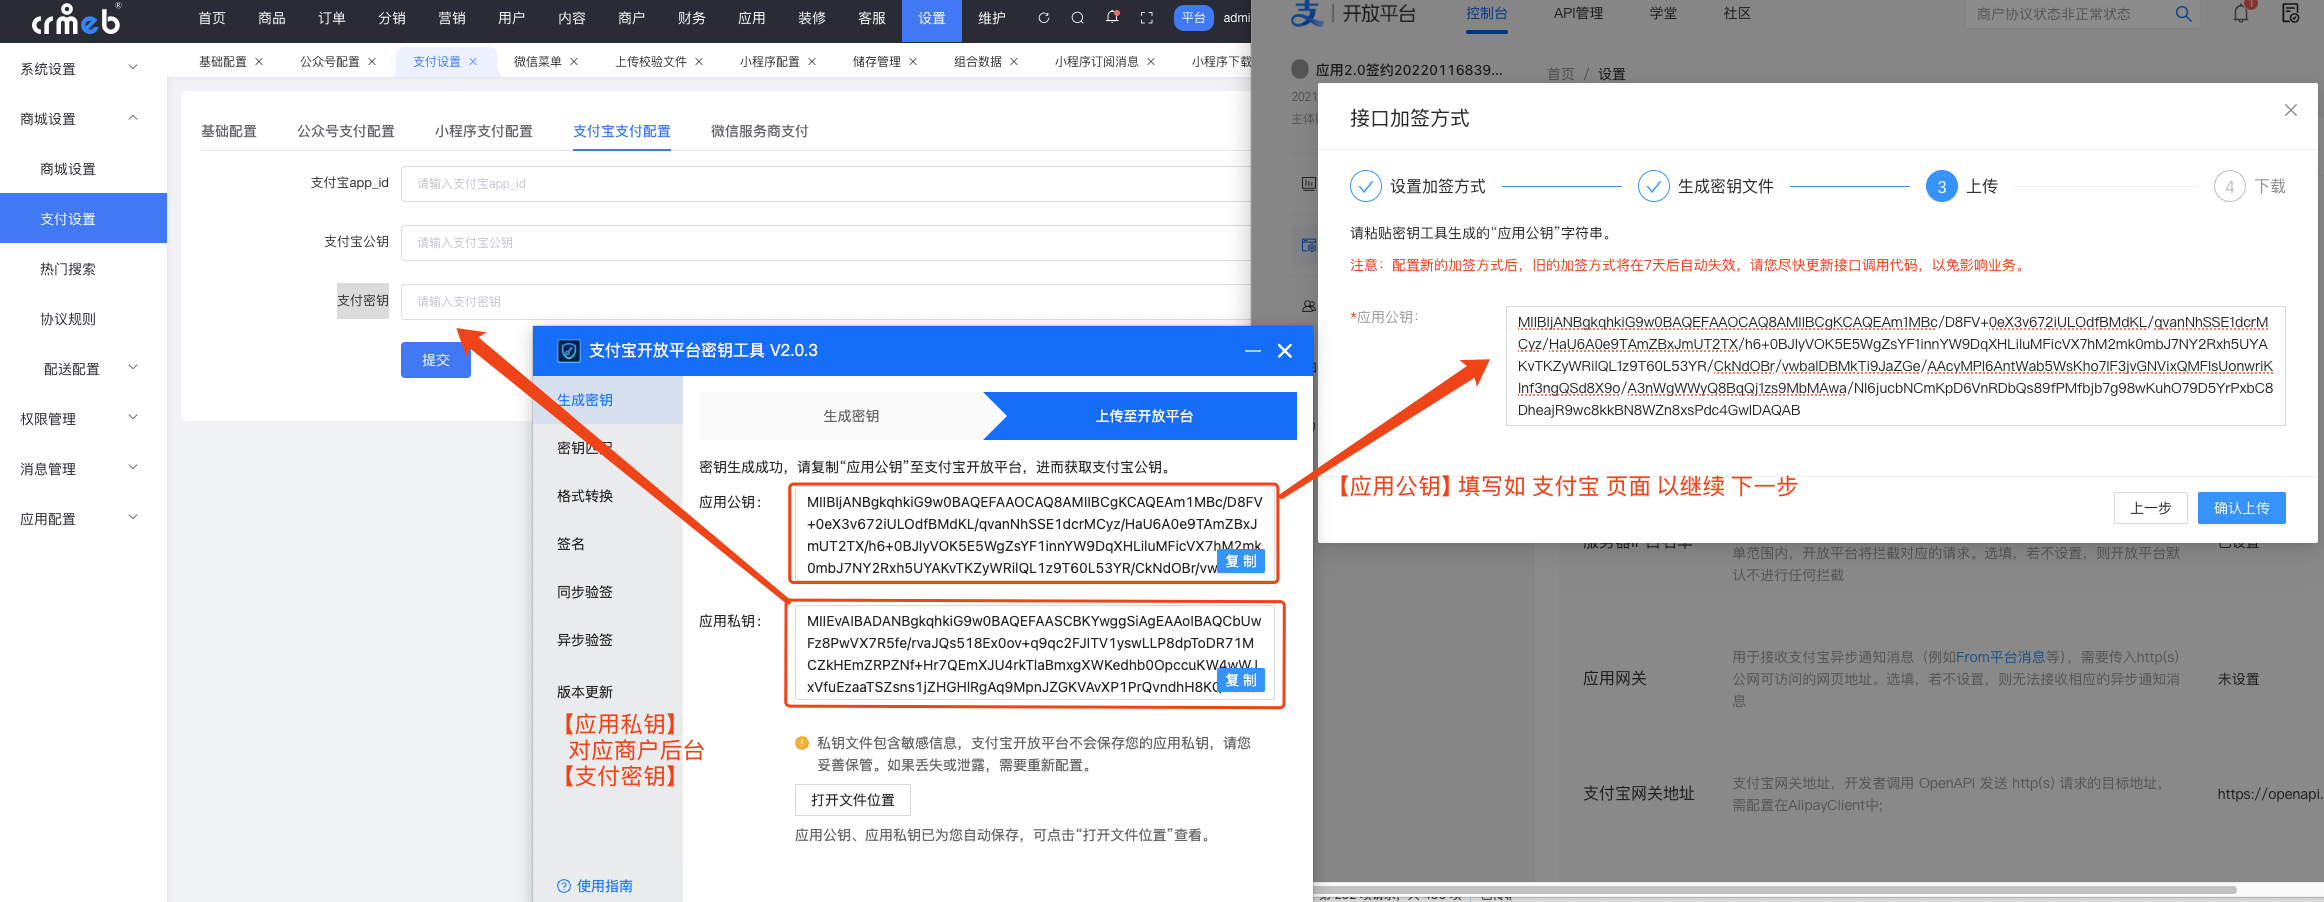Close the 公众号配置 page tab
This screenshot has height=902, width=2324.
click(372, 62)
